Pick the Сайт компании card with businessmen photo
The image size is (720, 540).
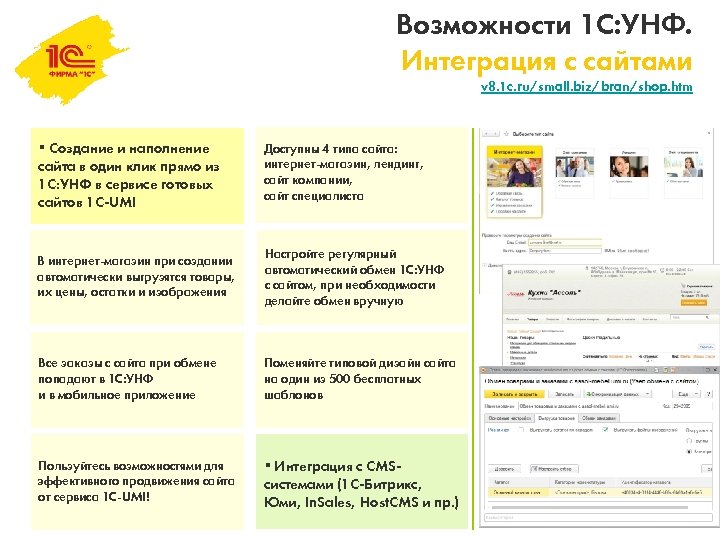574,173
